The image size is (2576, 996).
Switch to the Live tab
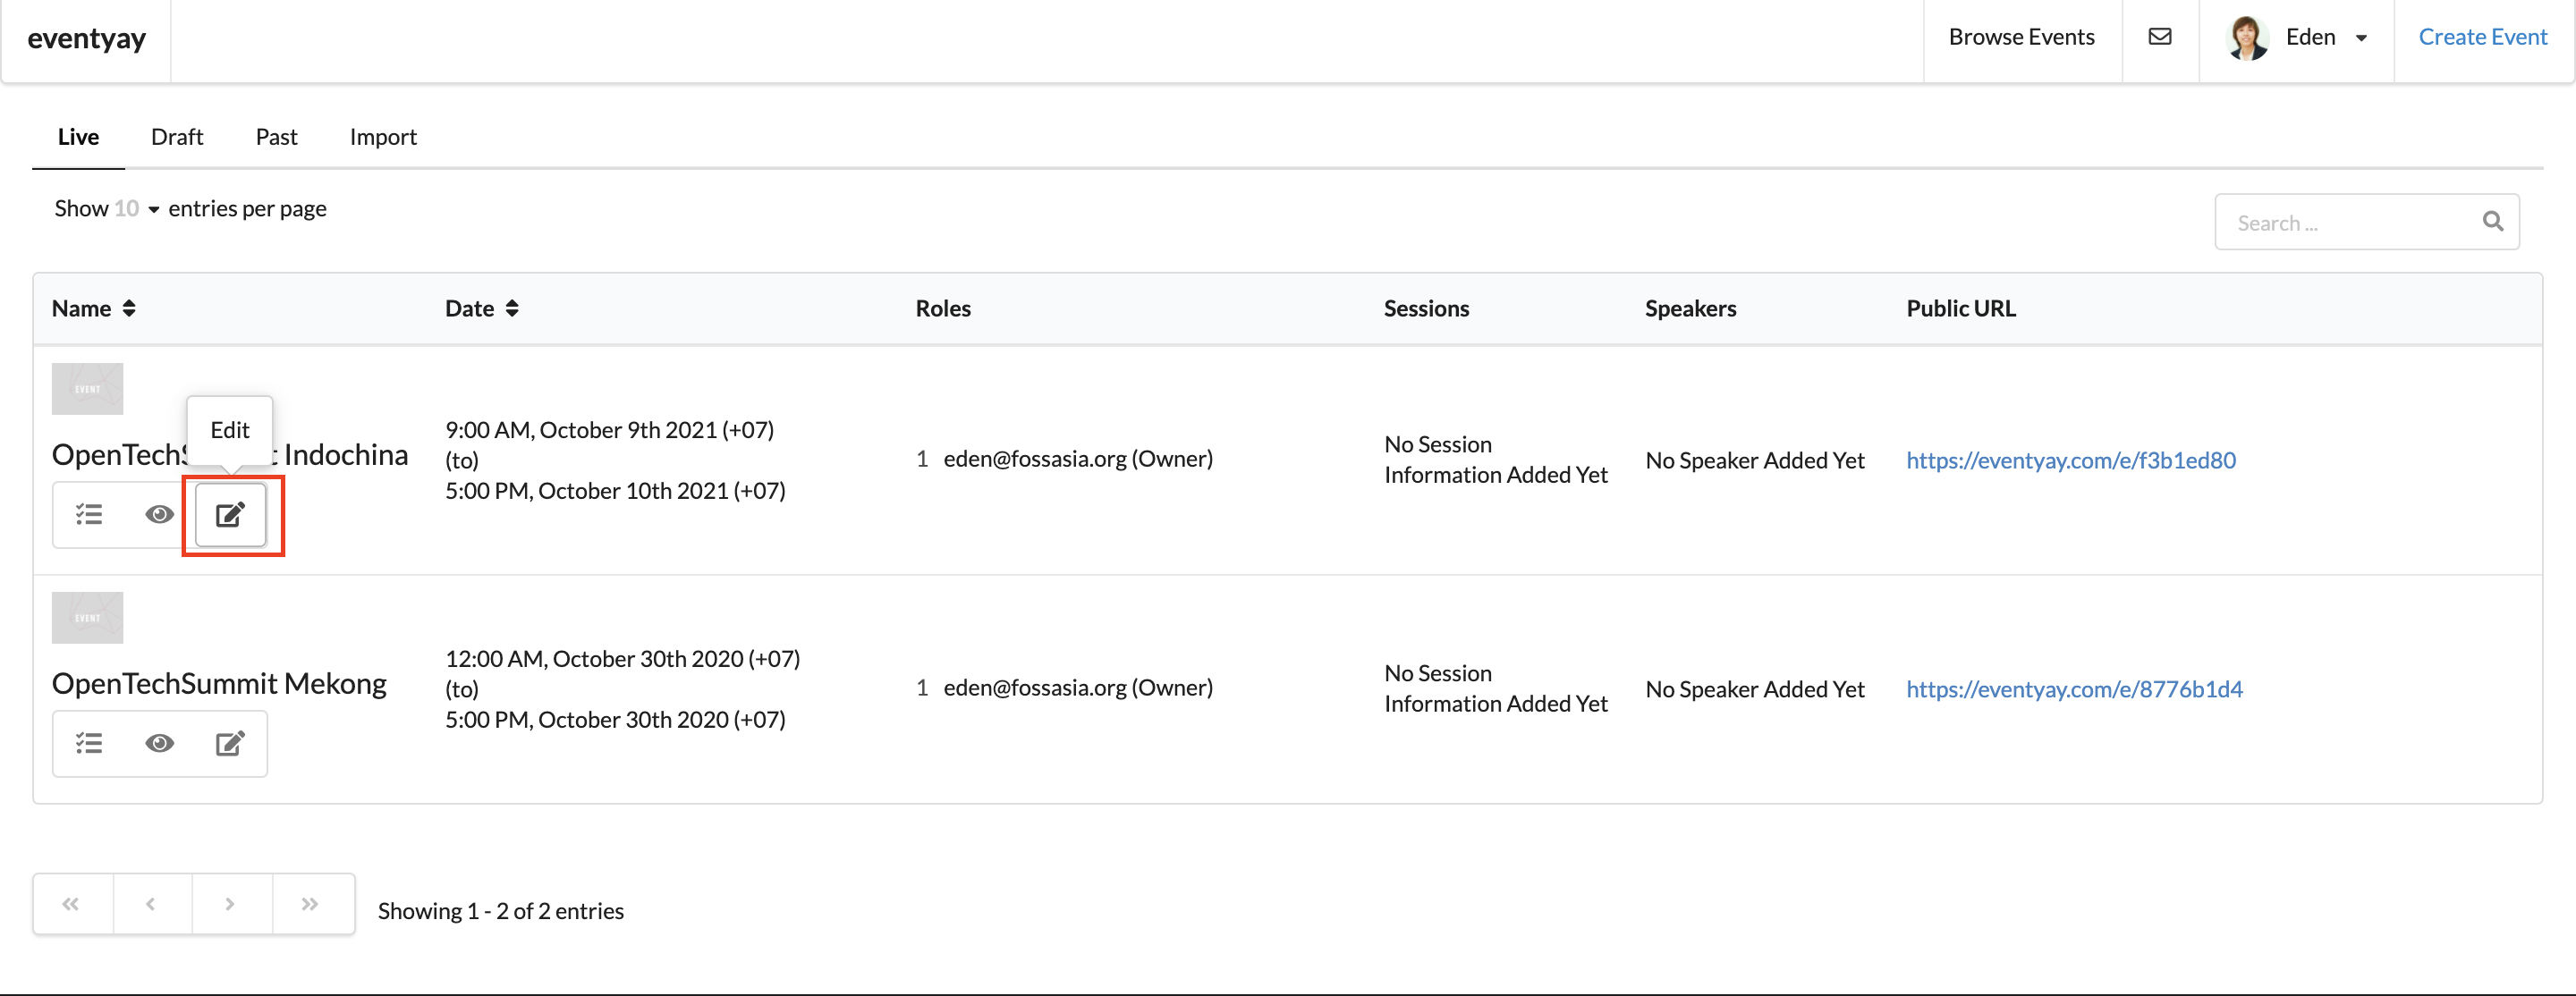coord(78,137)
